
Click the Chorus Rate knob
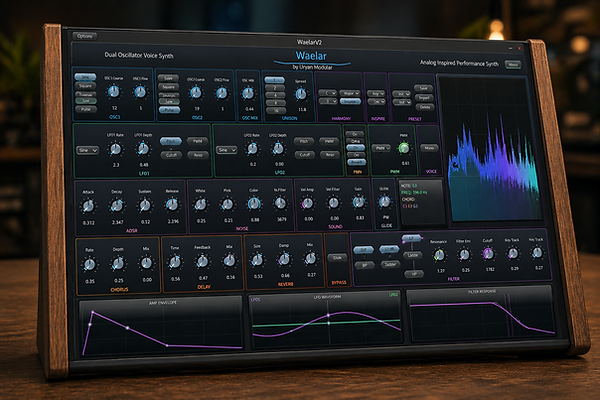[x=90, y=264]
